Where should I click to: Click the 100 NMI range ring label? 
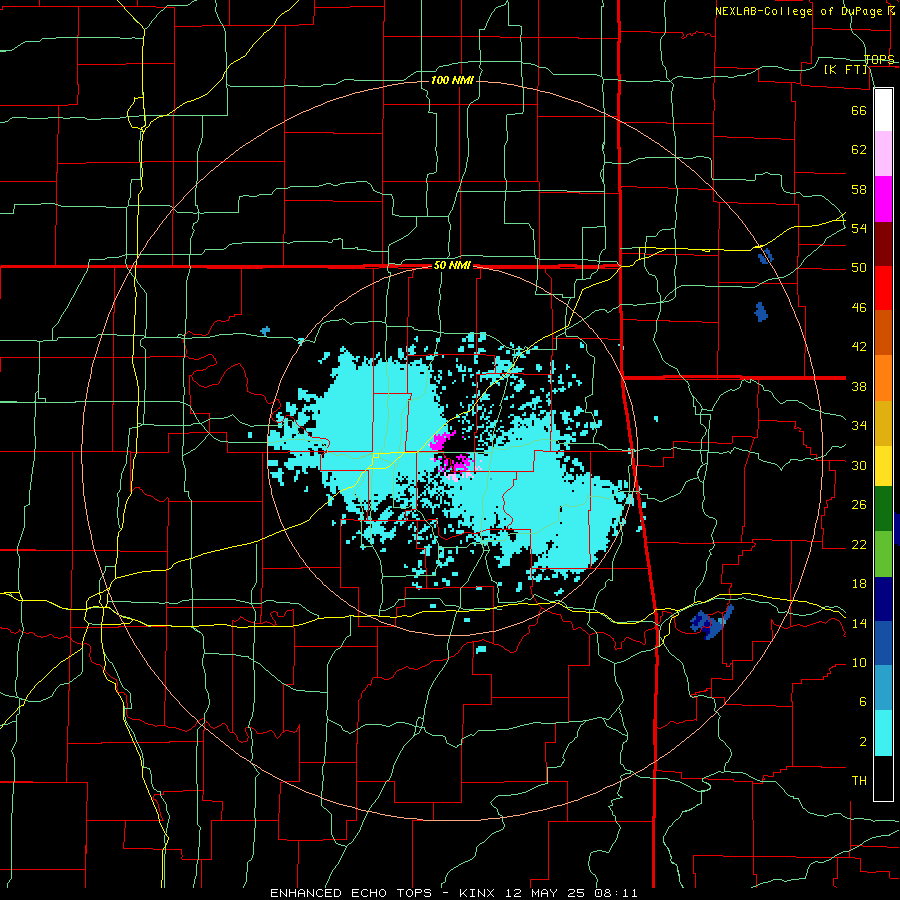pyautogui.click(x=452, y=80)
